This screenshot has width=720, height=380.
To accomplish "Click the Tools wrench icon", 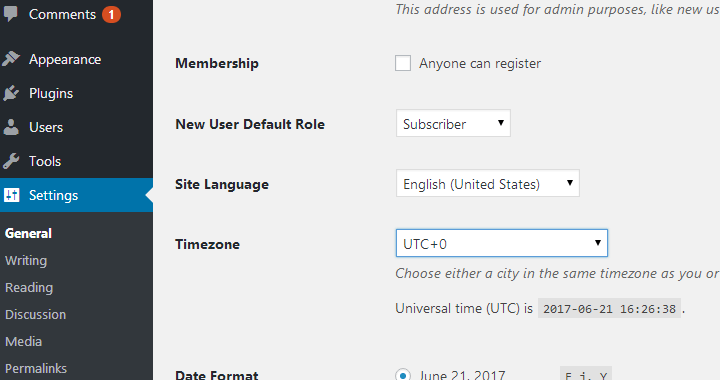I will tap(11, 161).
